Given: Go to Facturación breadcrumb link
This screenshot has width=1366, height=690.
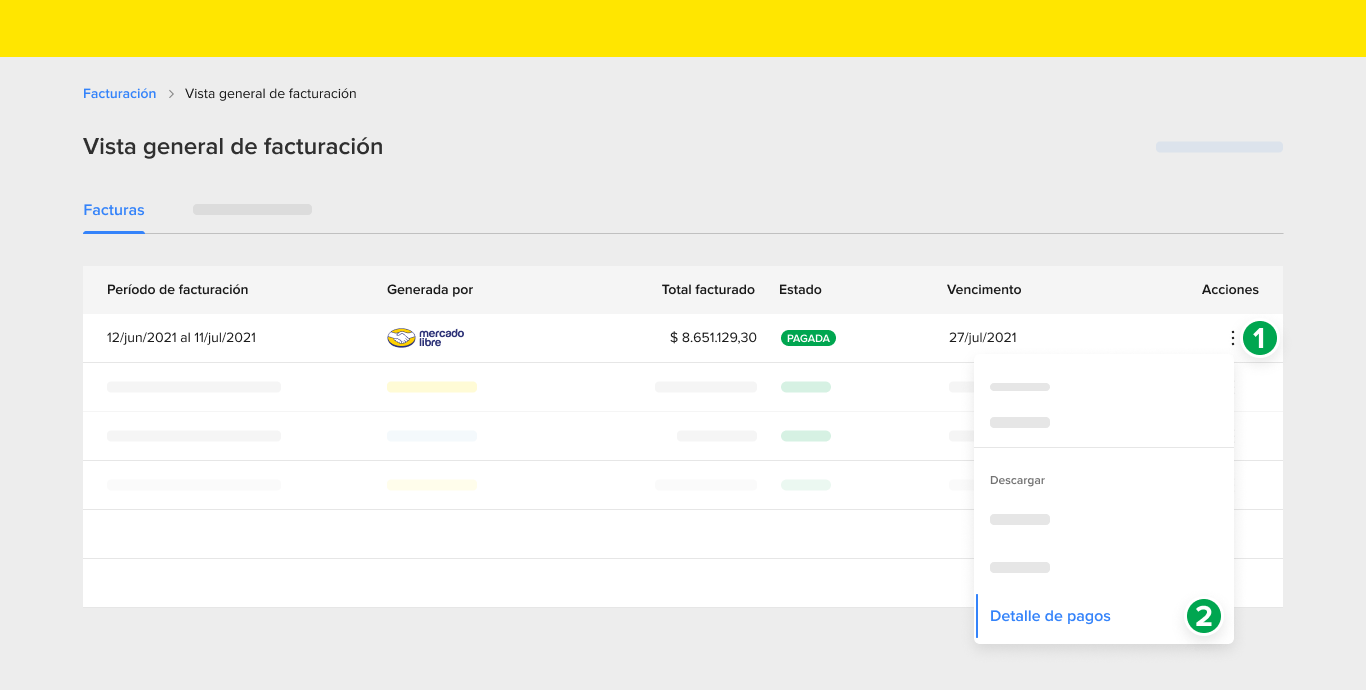Looking at the screenshot, I should (x=120, y=94).
